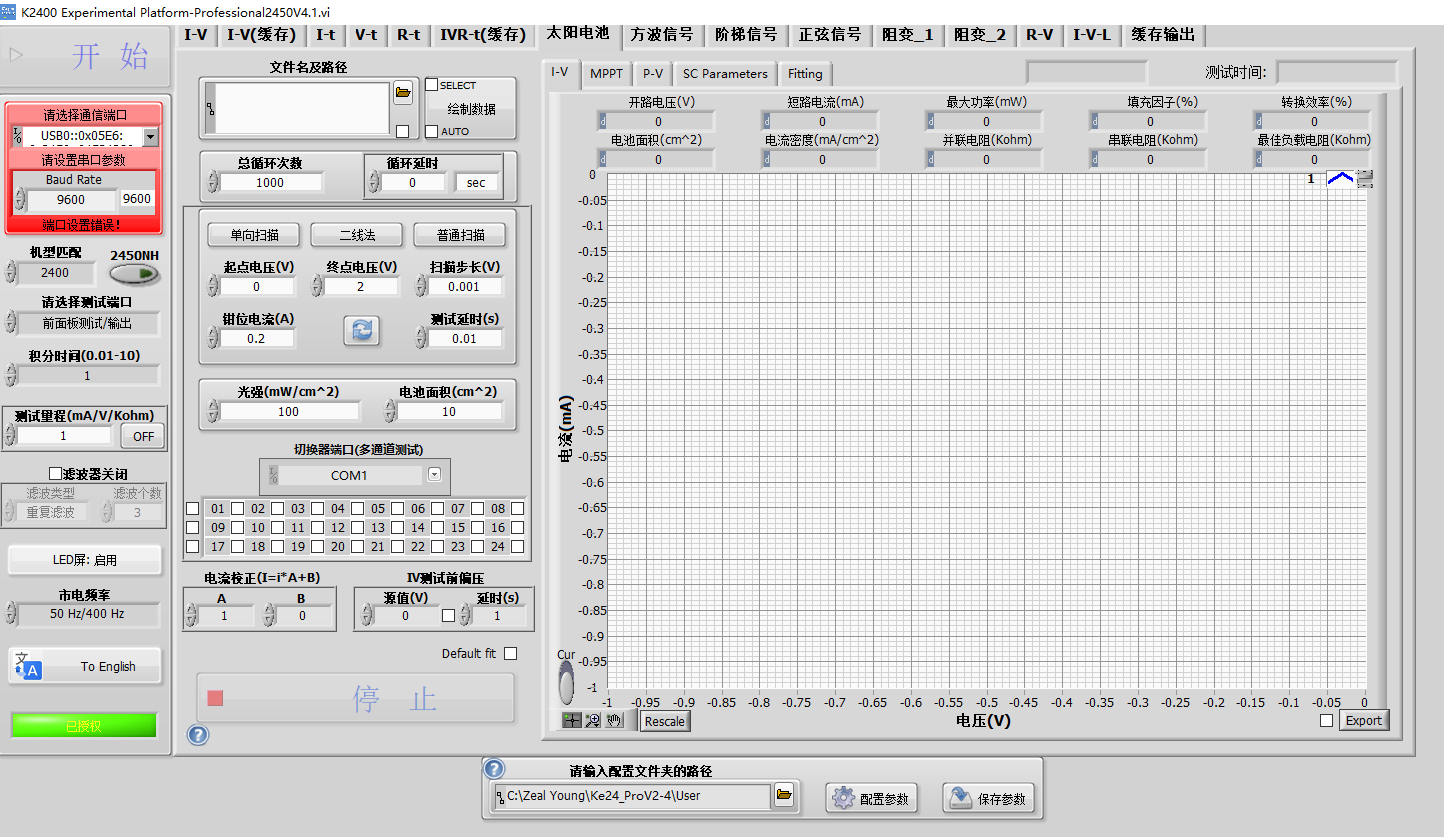Click the 终点电压(V) input field
This screenshot has width=1444, height=837.
point(361,287)
